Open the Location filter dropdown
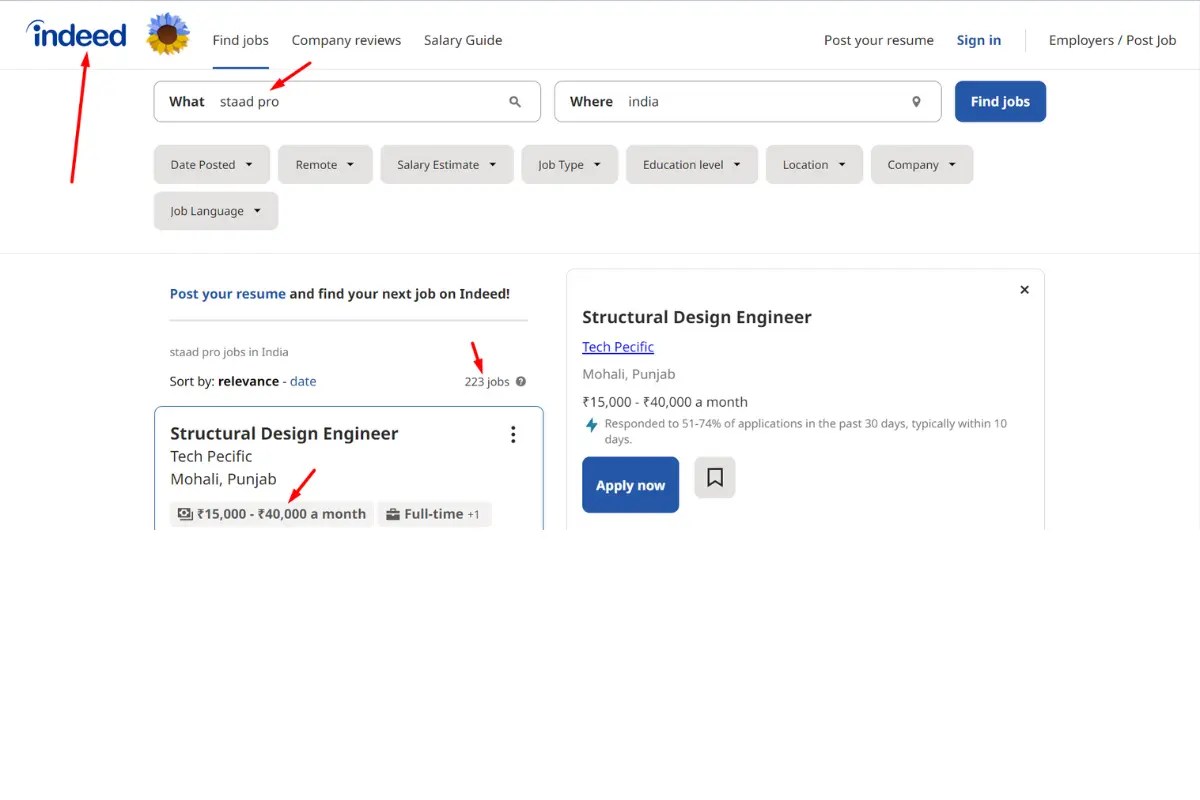The width and height of the screenshot is (1200, 800). point(814,165)
